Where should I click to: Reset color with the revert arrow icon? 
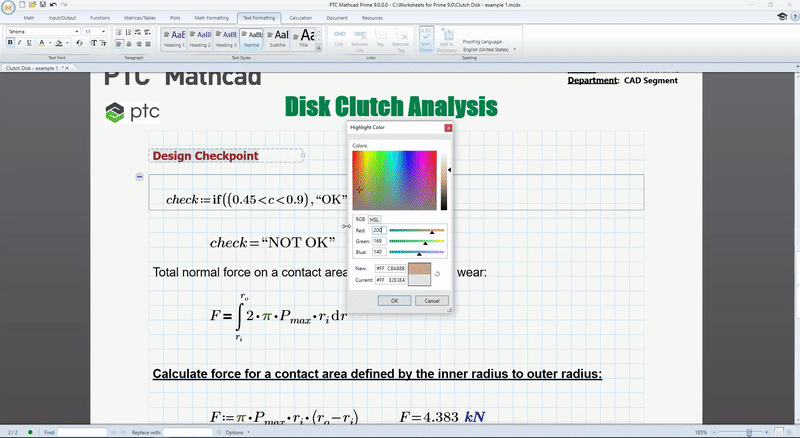tap(438, 273)
